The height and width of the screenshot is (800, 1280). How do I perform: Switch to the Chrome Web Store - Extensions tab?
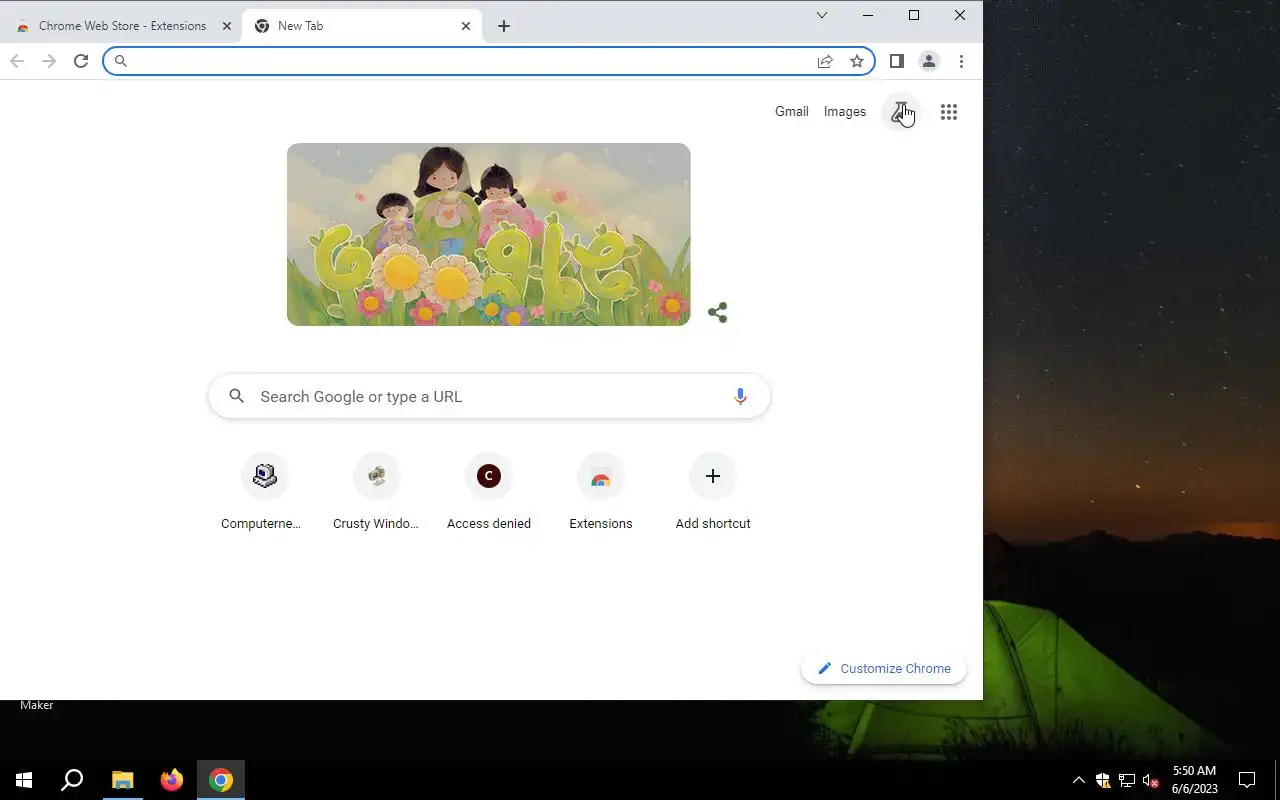pyautogui.click(x=122, y=26)
